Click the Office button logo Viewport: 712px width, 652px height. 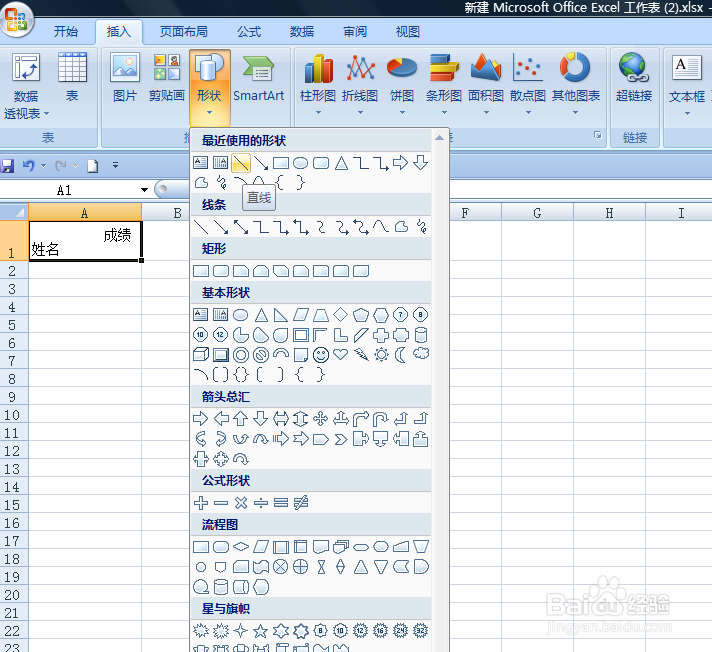click(17, 20)
